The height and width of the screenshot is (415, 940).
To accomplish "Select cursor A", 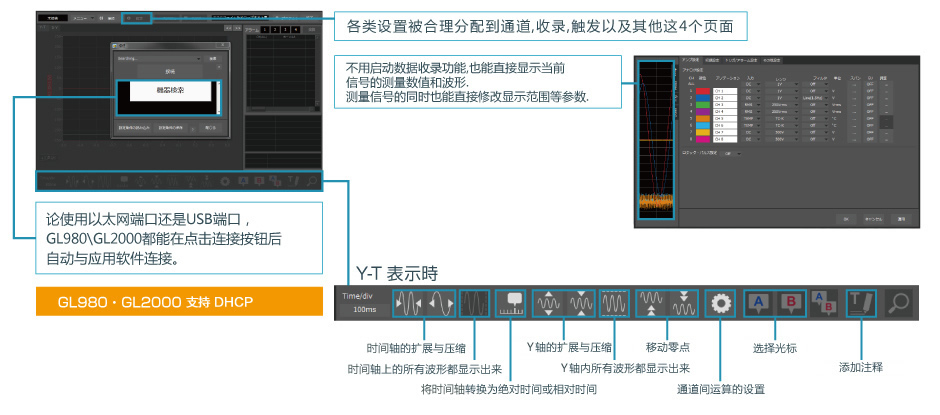I will pos(759,304).
